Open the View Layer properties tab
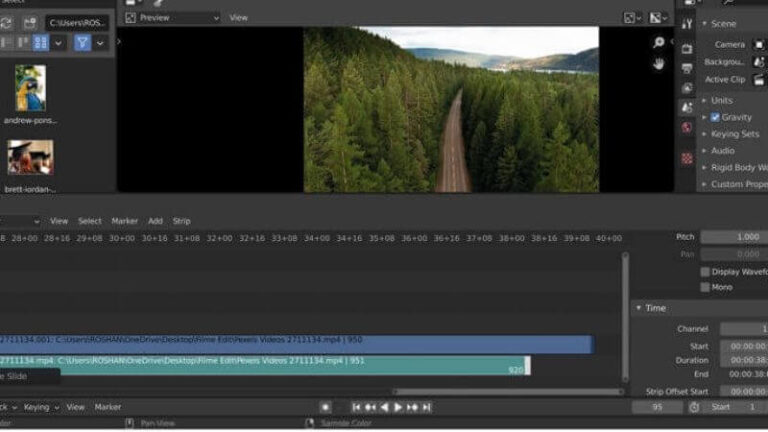 coord(687,88)
